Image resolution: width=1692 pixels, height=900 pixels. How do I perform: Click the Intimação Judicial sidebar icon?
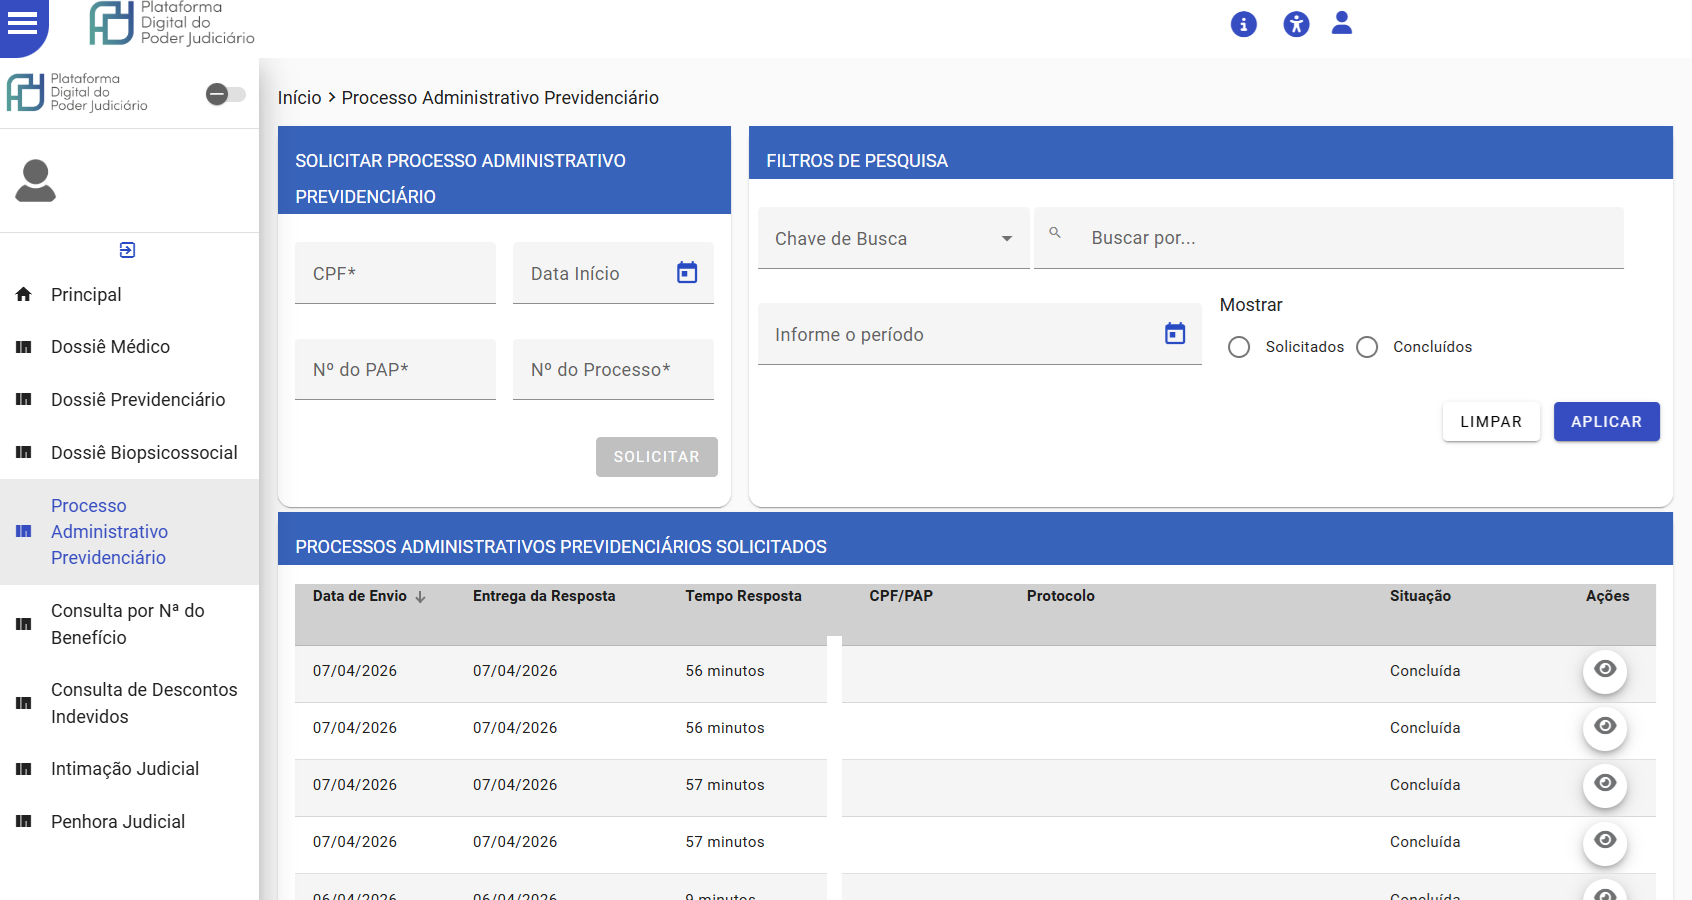point(24,769)
